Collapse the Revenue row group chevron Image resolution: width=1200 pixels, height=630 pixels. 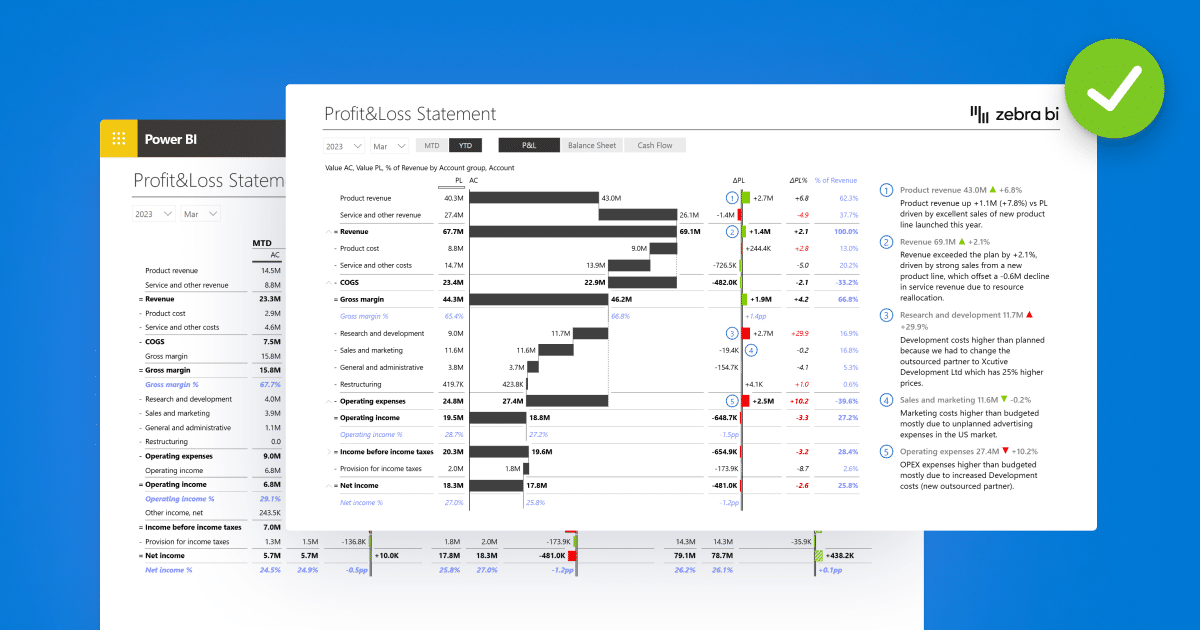pos(328,232)
